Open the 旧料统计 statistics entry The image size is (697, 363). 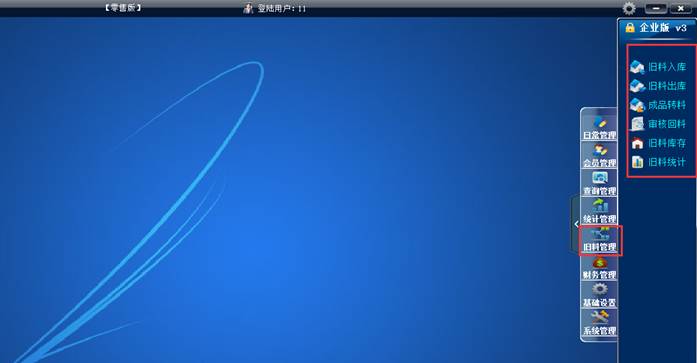tap(658, 162)
